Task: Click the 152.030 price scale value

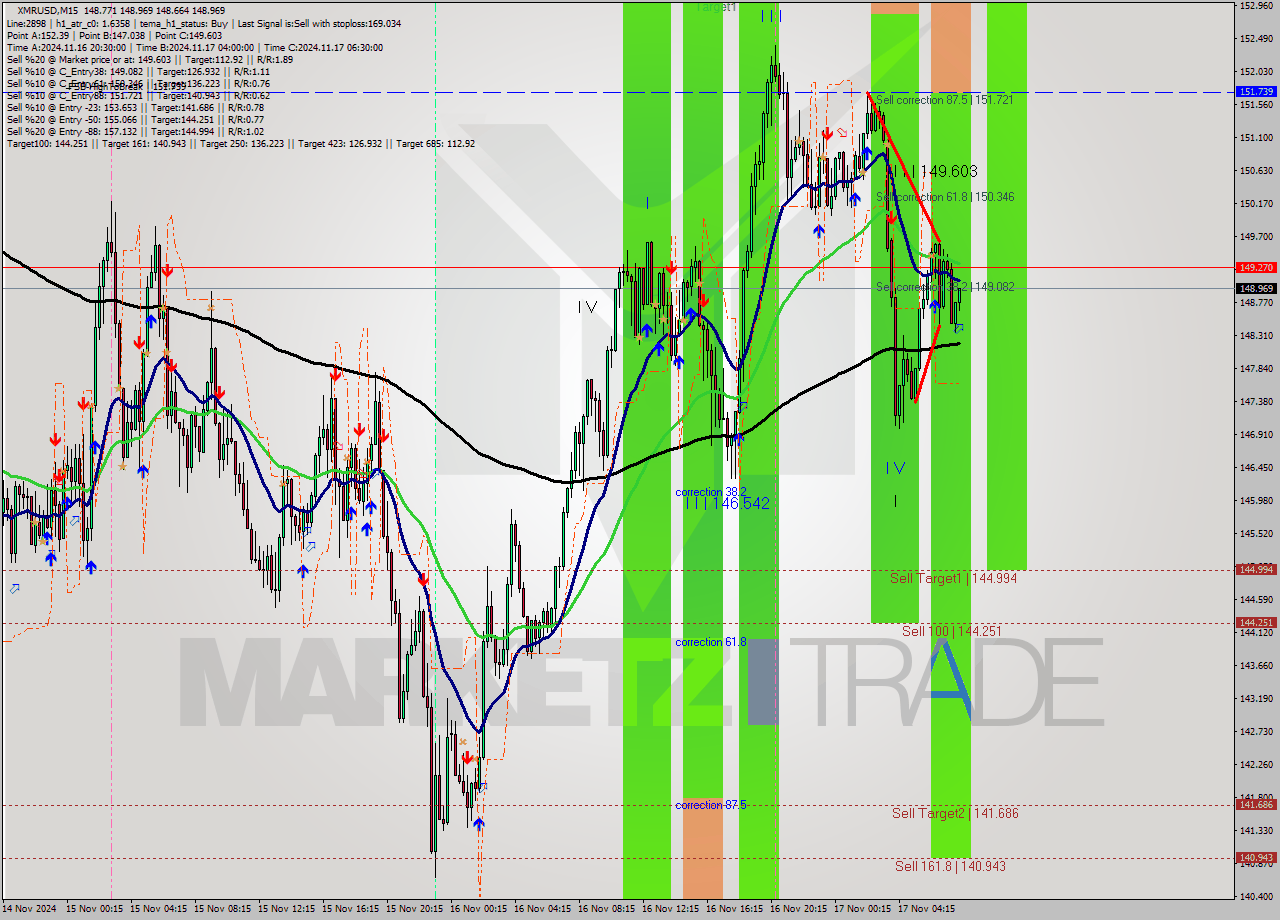Action: point(1256,72)
